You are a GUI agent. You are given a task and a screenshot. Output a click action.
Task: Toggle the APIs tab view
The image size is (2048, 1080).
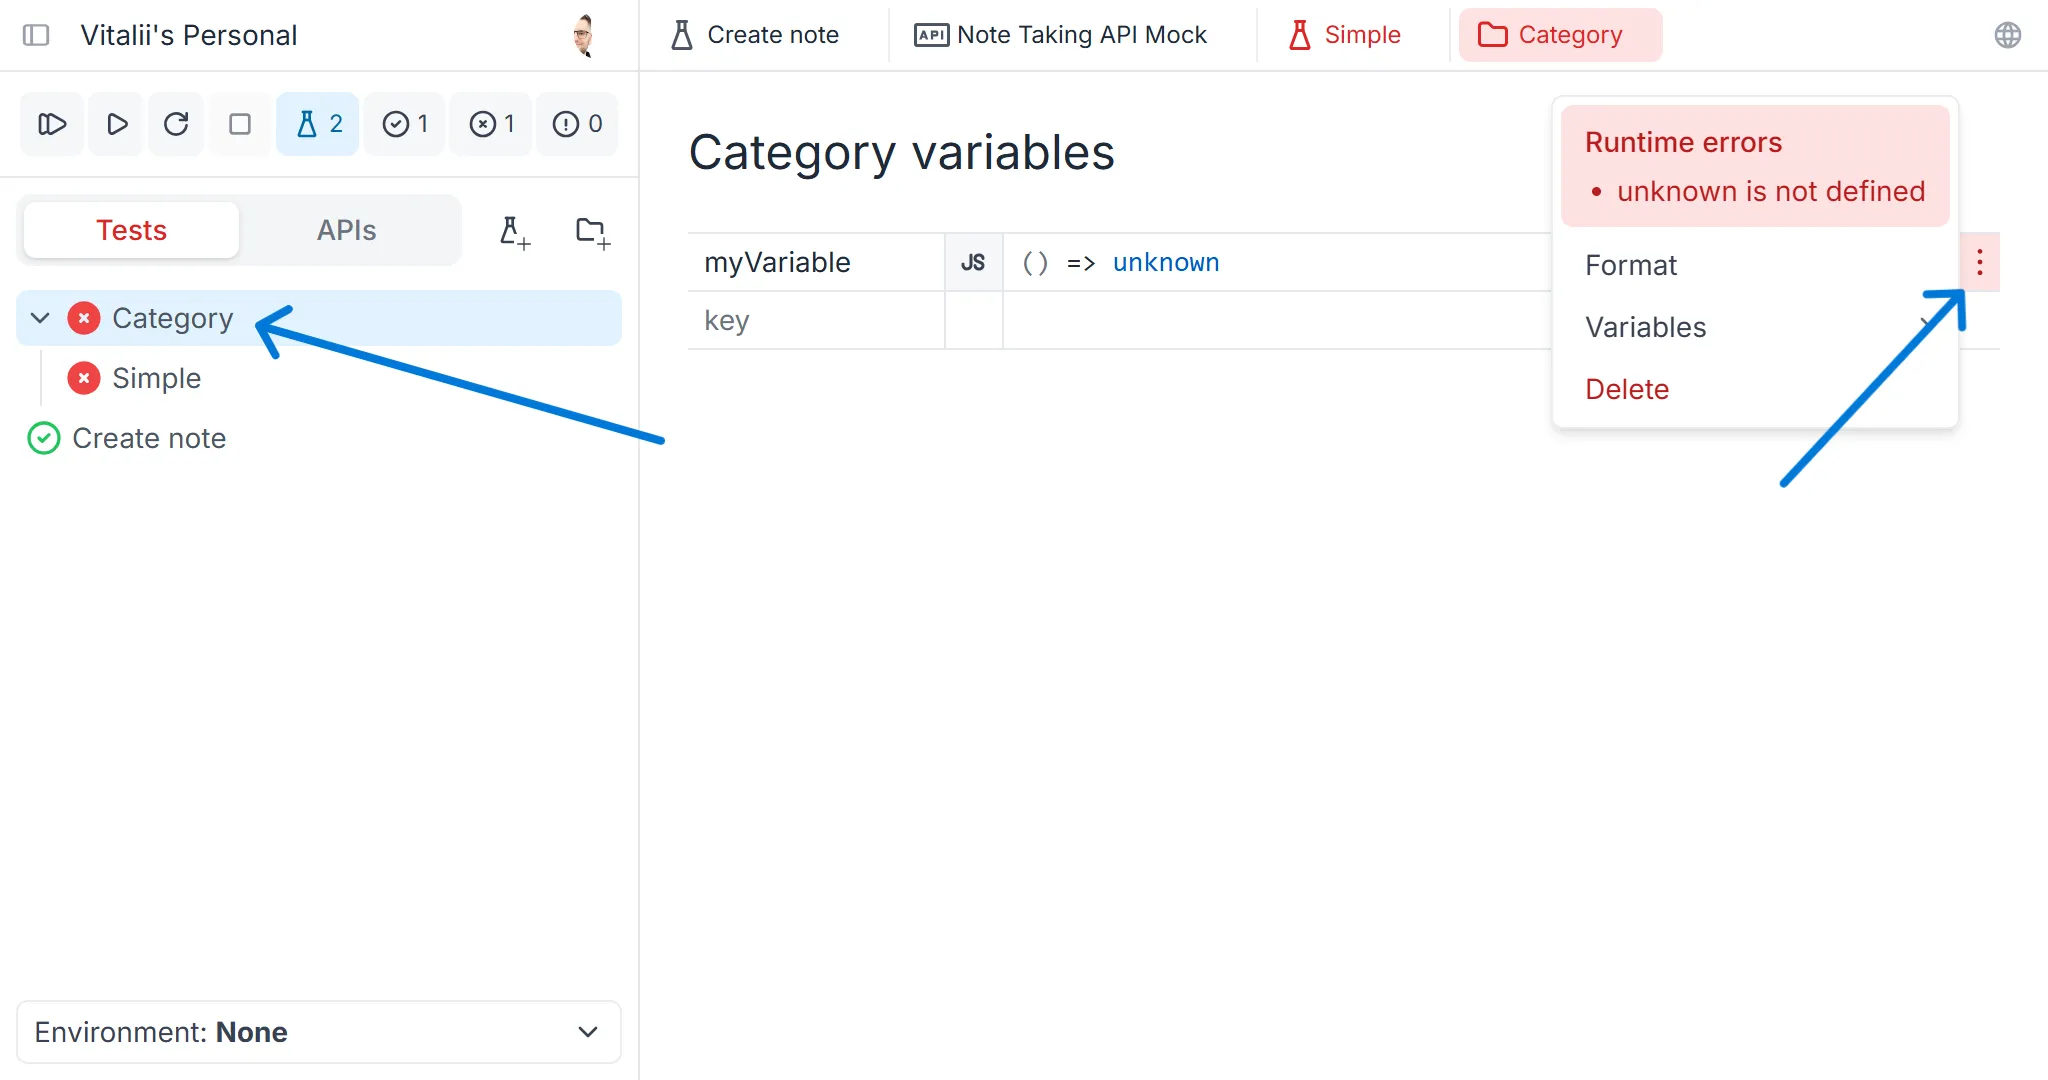click(x=344, y=230)
